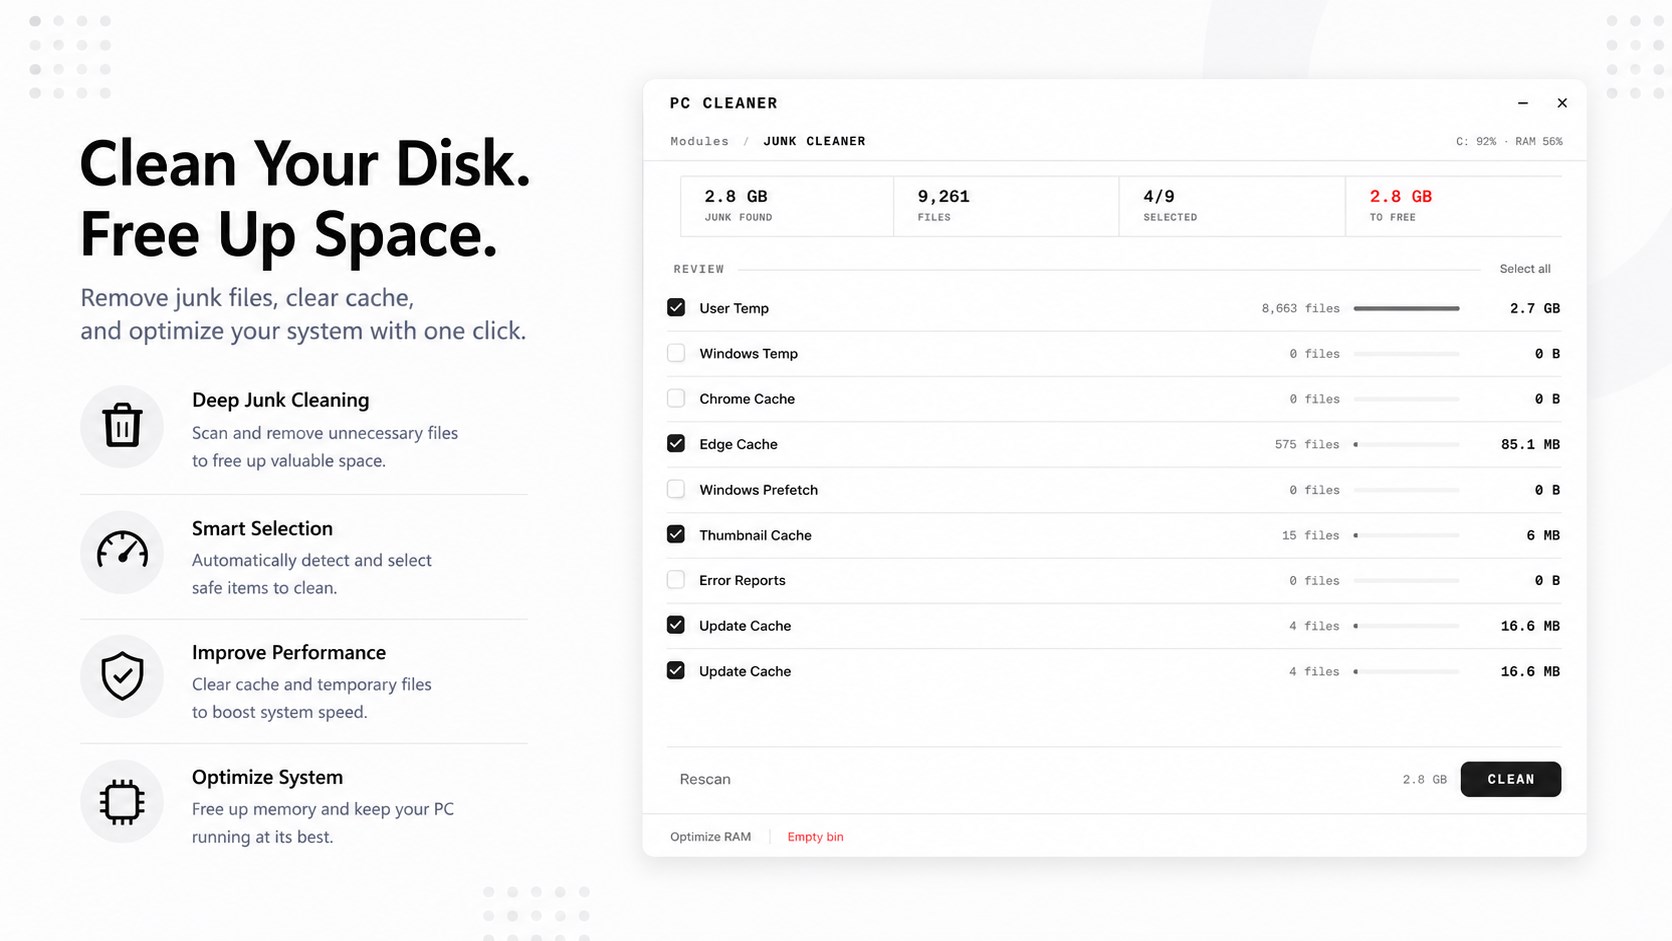The width and height of the screenshot is (1672, 941).
Task: Click Optimize RAM in the footer
Action: tap(710, 837)
